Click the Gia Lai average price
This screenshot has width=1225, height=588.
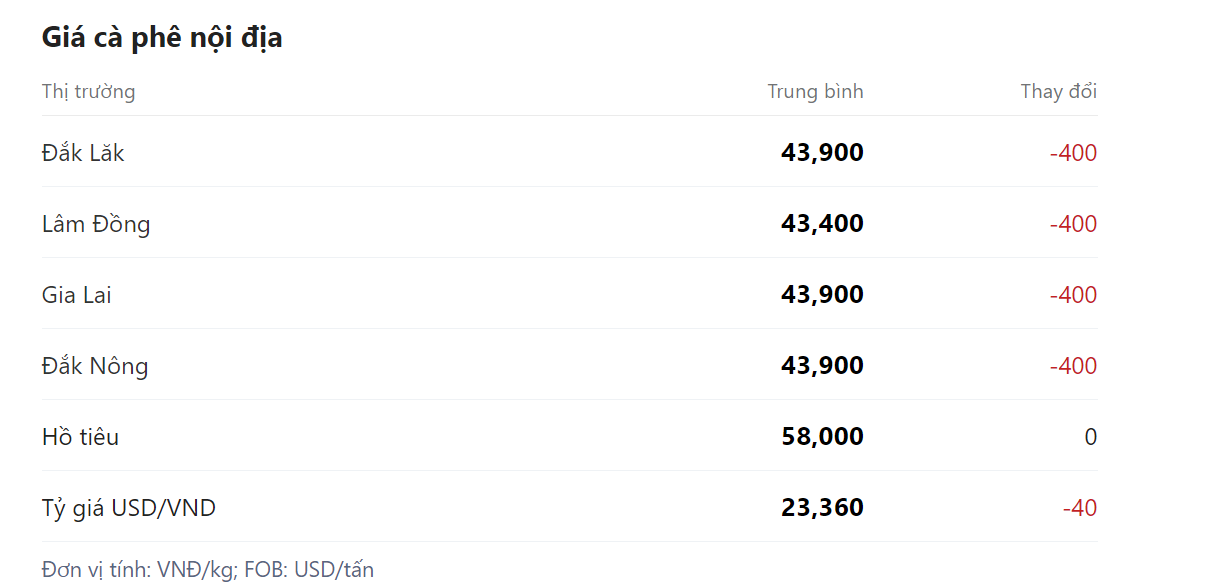click(x=822, y=295)
